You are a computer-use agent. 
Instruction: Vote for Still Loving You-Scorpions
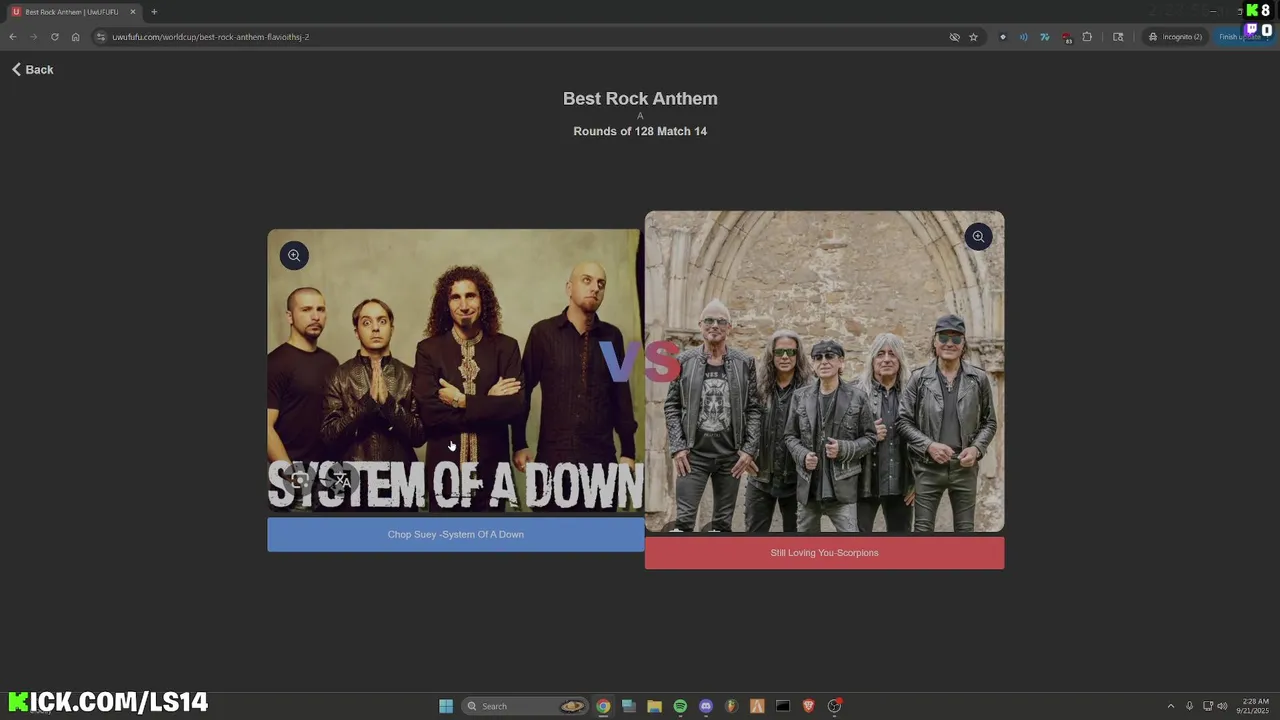[824, 553]
